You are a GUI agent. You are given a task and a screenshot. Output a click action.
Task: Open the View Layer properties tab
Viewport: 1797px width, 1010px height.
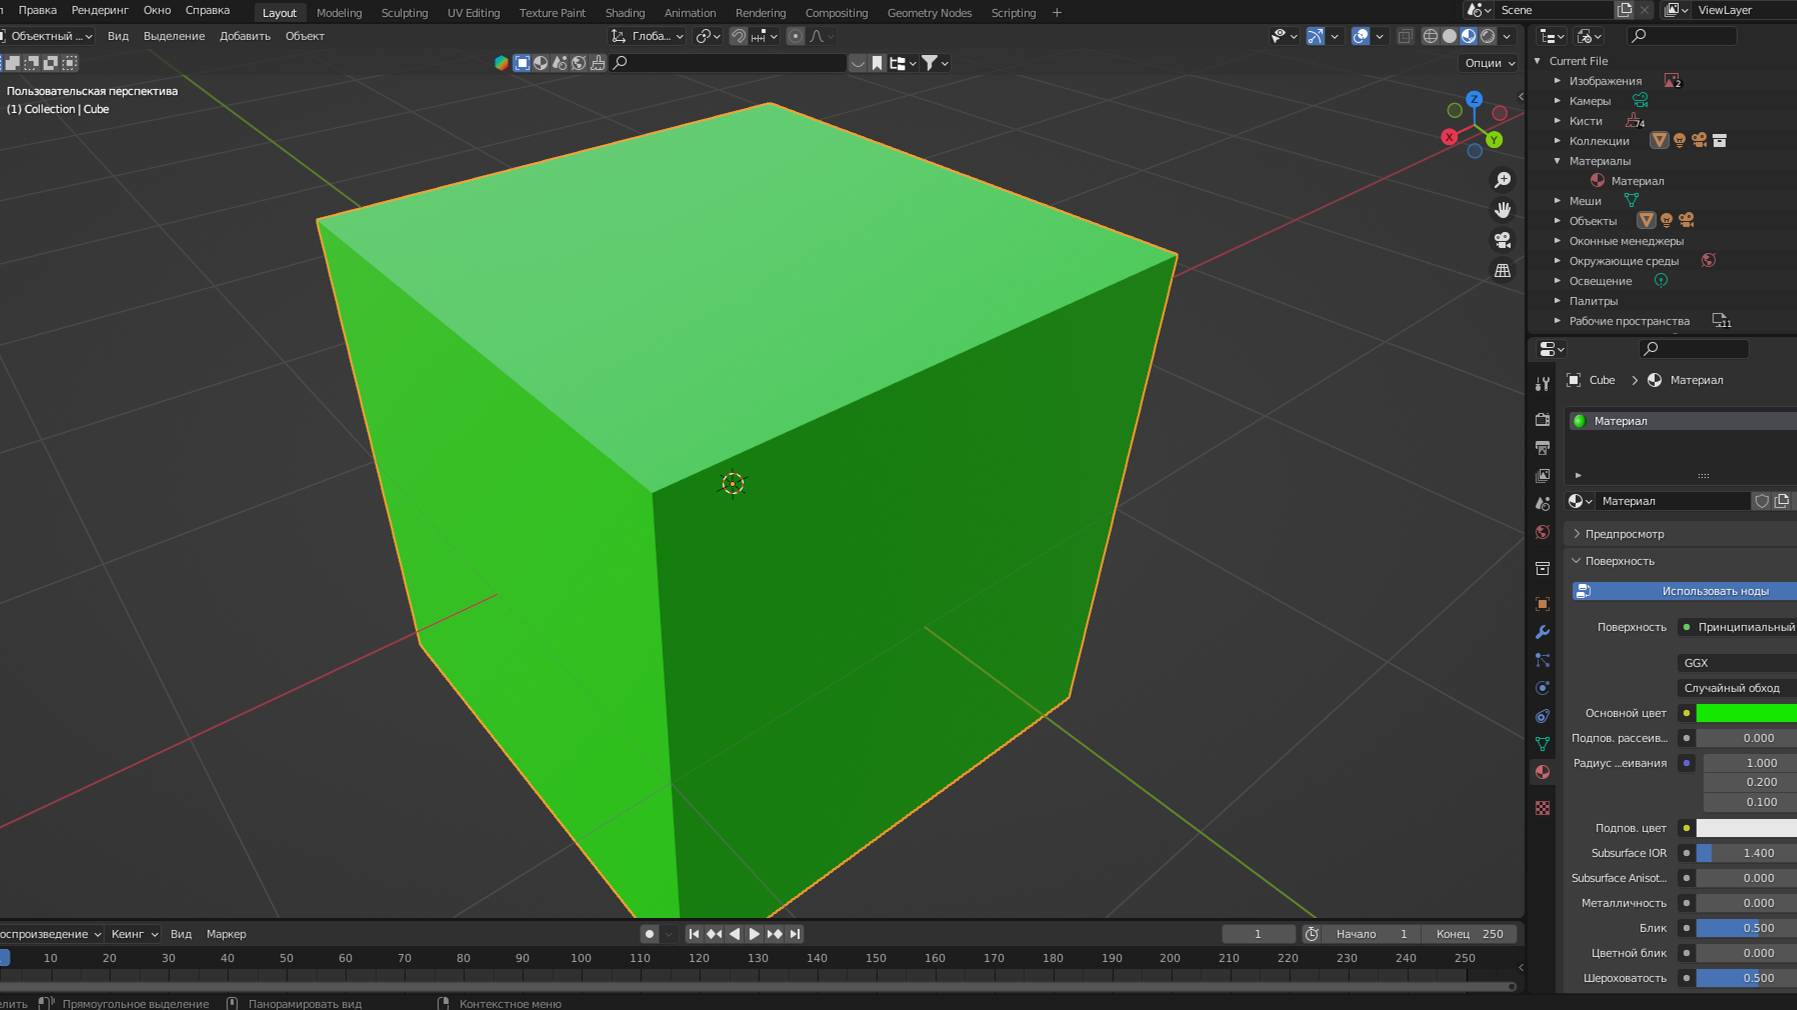pyautogui.click(x=1542, y=475)
